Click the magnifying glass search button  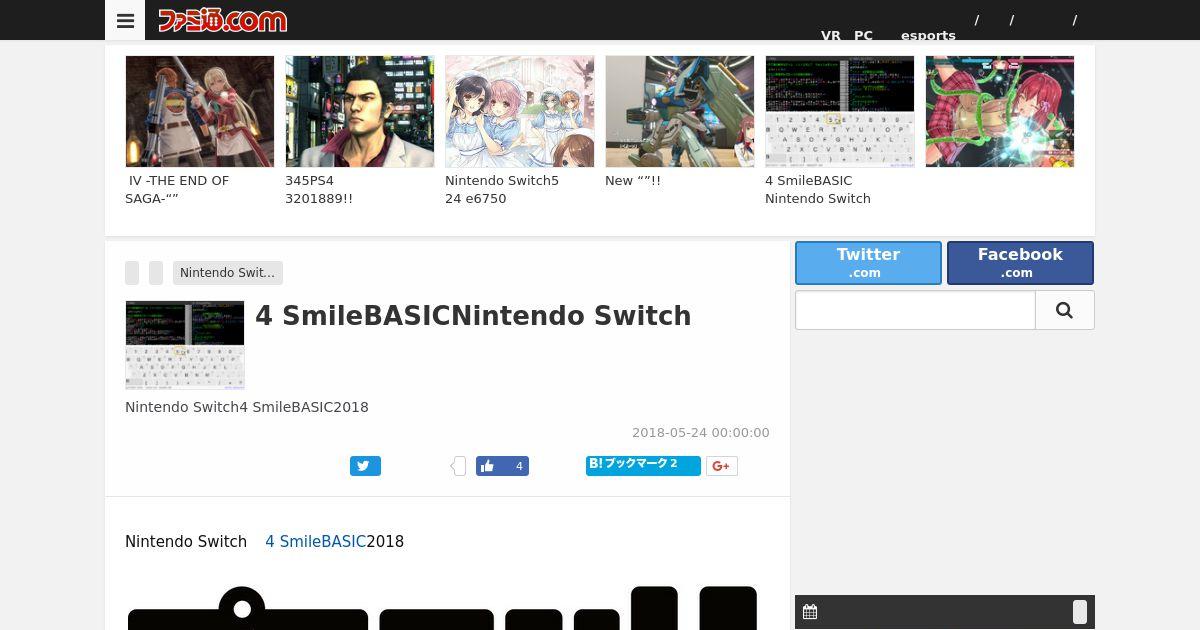(x=1065, y=310)
